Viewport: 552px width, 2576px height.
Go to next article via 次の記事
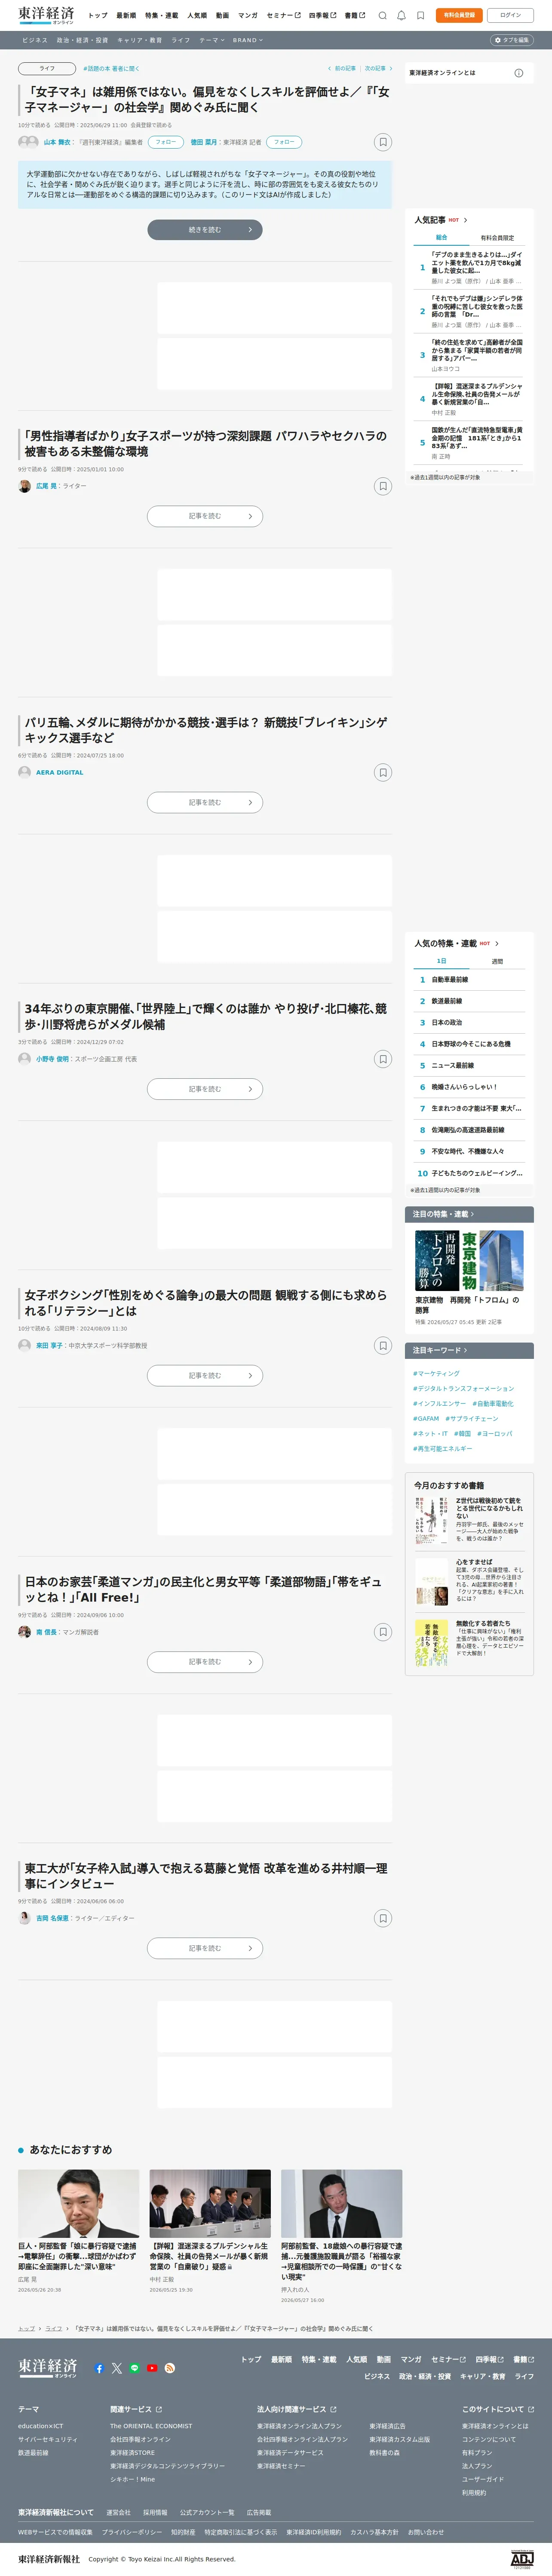[378, 69]
